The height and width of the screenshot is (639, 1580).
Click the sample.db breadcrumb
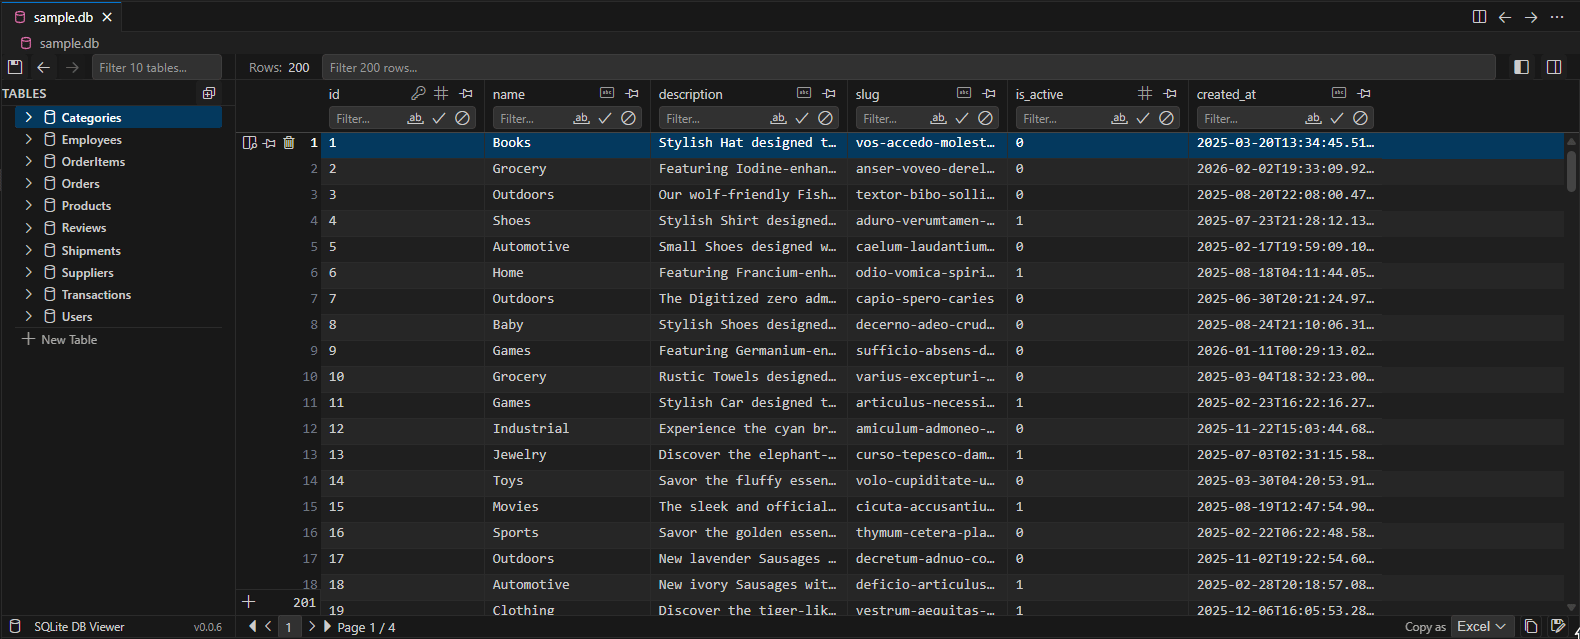pyautogui.click(x=60, y=43)
